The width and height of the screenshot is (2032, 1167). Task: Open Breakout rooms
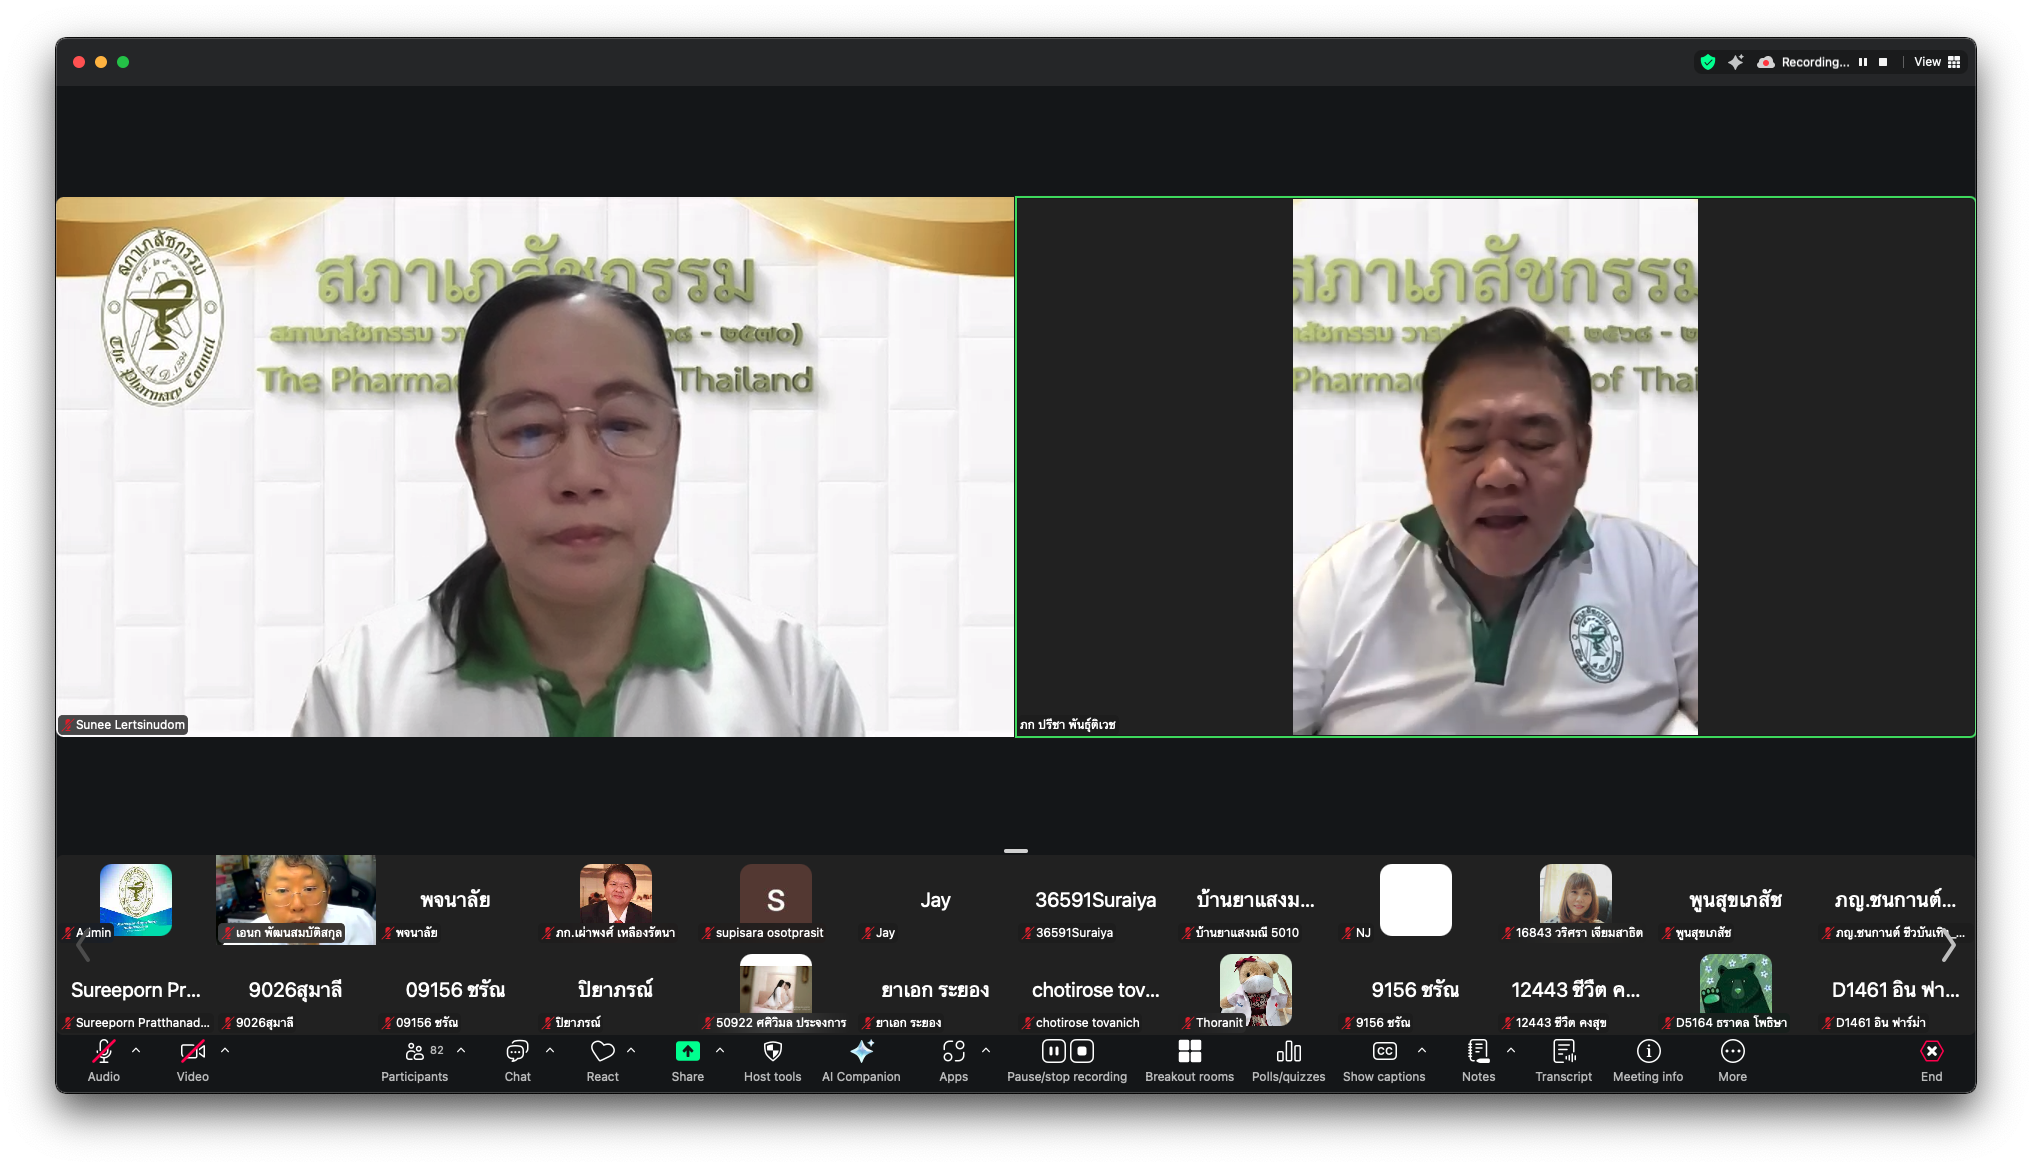coord(1189,1052)
